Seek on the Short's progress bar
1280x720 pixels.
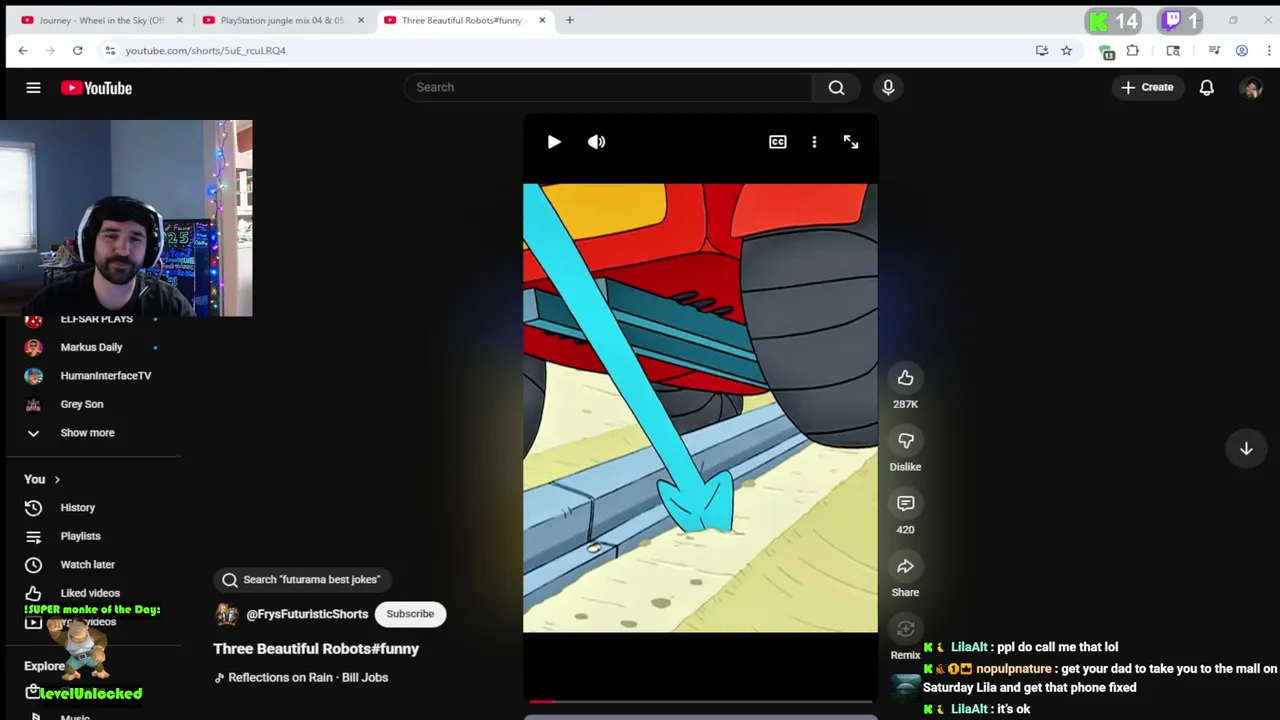700,702
